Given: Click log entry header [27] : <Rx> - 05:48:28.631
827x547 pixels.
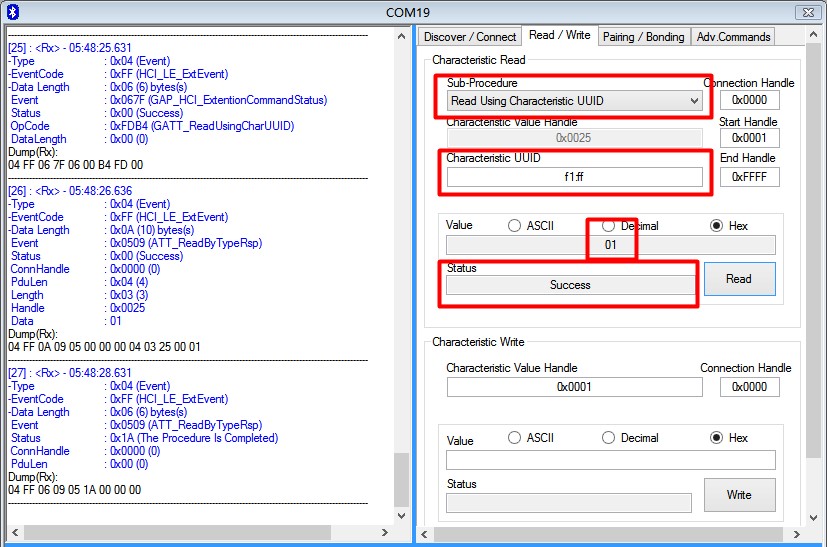Looking at the screenshot, I should (x=70, y=373).
